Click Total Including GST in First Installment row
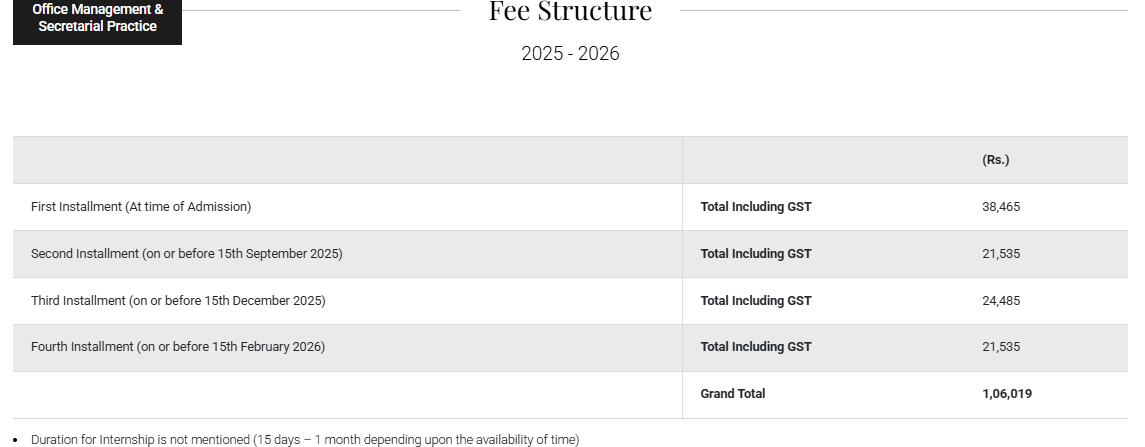 click(x=756, y=207)
